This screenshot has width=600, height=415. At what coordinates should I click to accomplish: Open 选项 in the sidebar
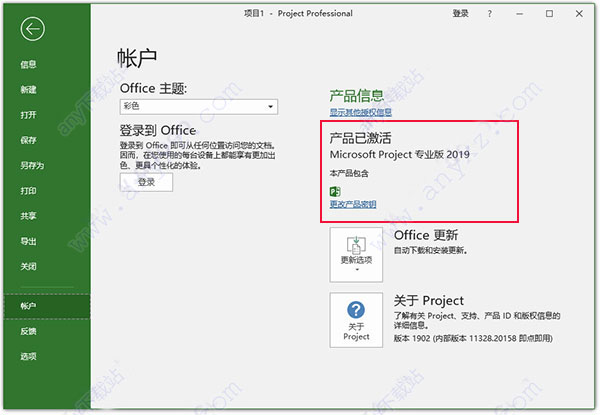coord(28,356)
